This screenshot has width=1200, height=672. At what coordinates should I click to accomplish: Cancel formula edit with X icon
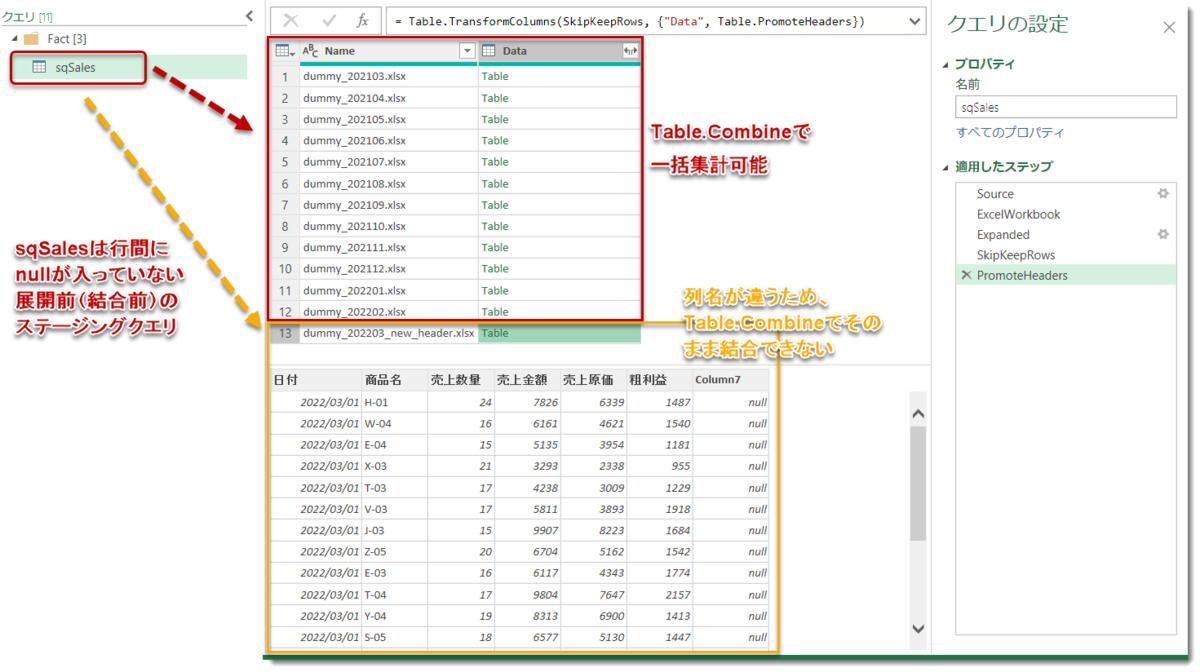(x=291, y=21)
